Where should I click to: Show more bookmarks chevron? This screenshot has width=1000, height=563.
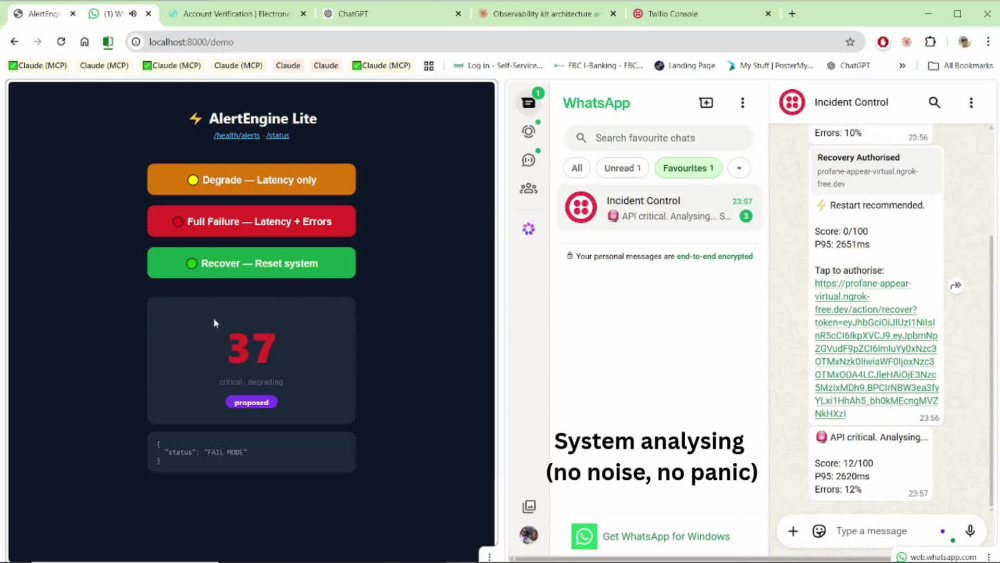(902, 66)
